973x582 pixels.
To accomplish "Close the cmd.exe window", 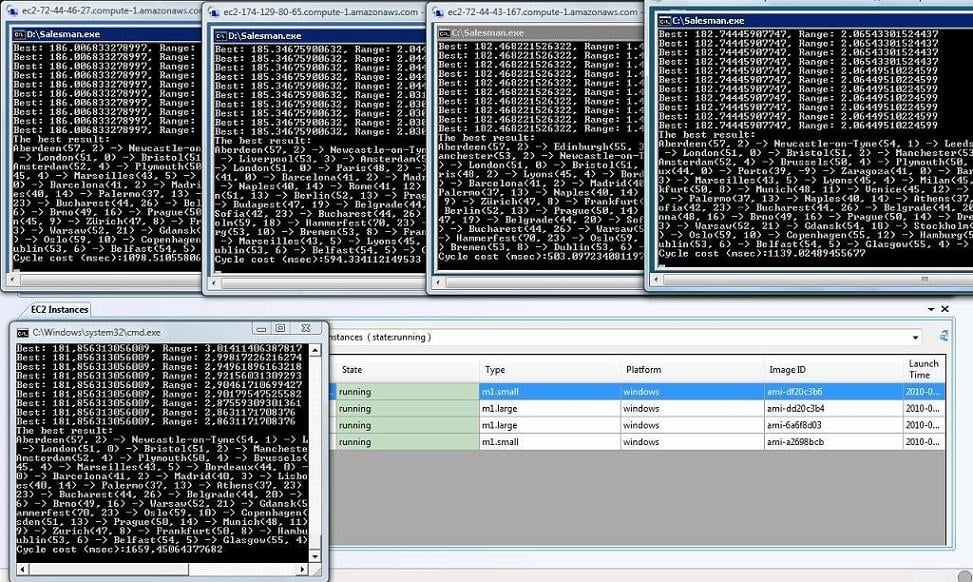I will click(x=306, y=328).
